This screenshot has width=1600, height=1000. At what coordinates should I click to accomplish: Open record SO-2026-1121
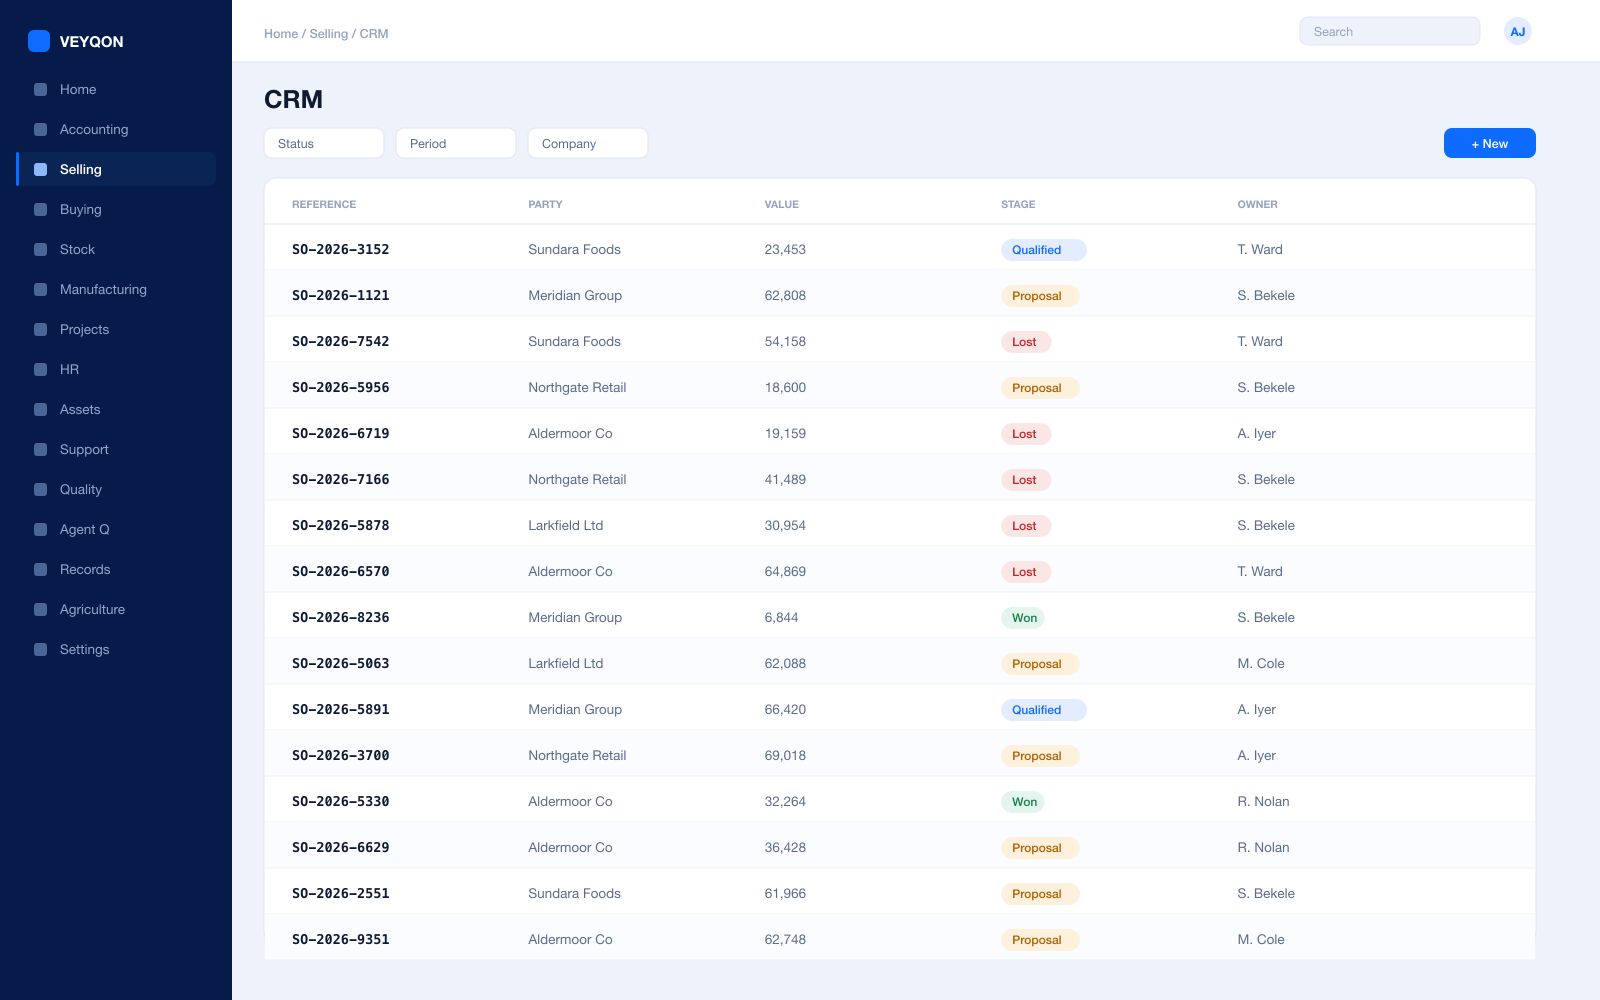tap(340, 295)
